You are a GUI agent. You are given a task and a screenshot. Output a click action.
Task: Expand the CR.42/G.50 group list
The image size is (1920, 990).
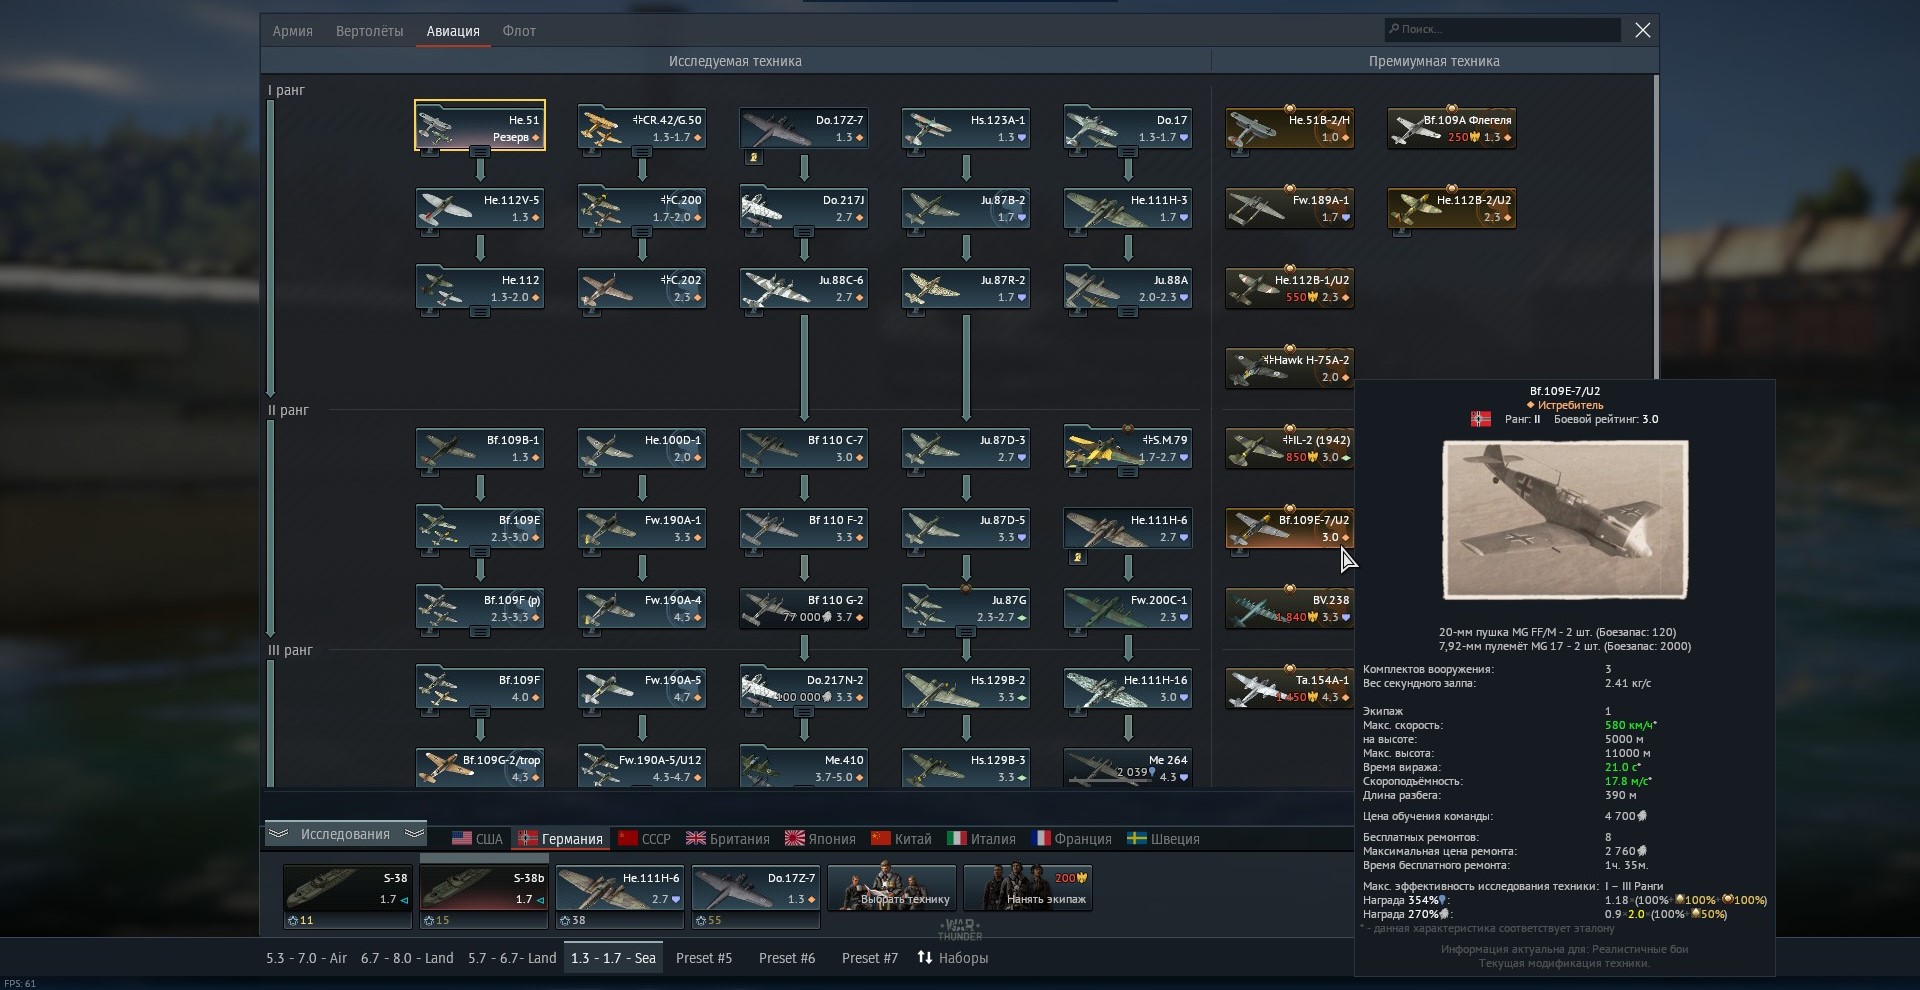coord(642,152)
